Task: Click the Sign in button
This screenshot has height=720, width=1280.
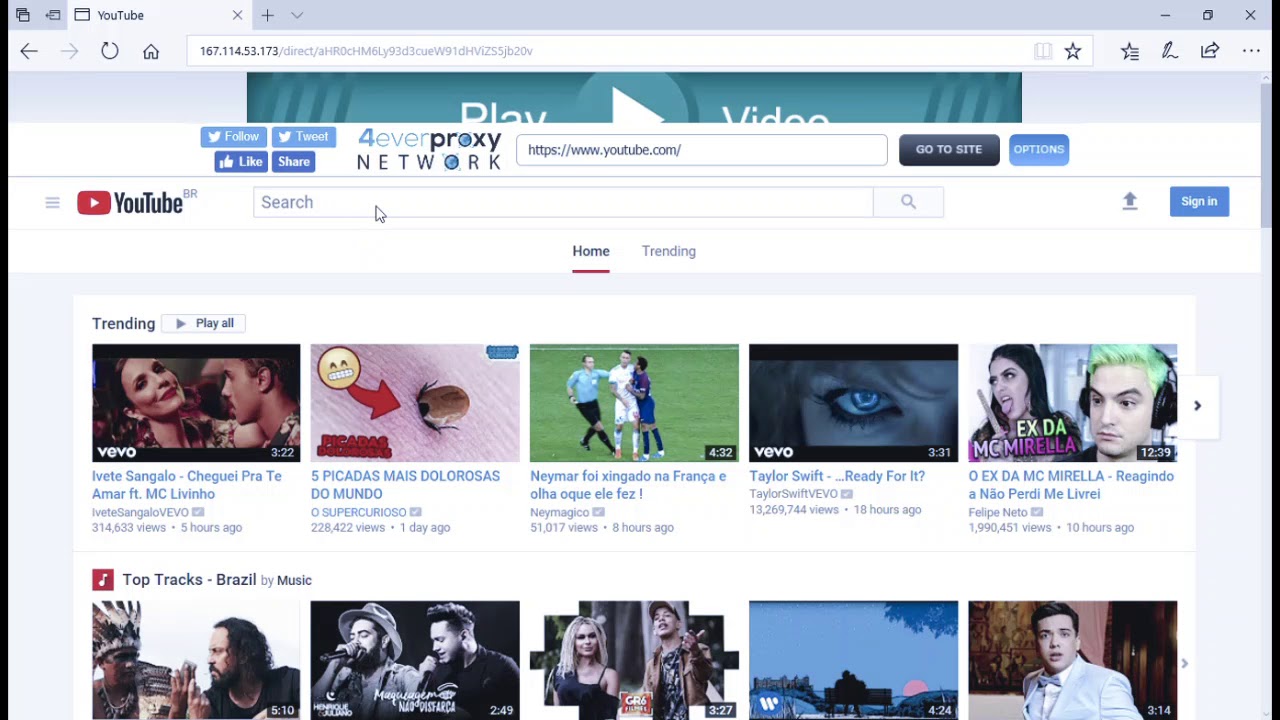Action: point(1199,202)
